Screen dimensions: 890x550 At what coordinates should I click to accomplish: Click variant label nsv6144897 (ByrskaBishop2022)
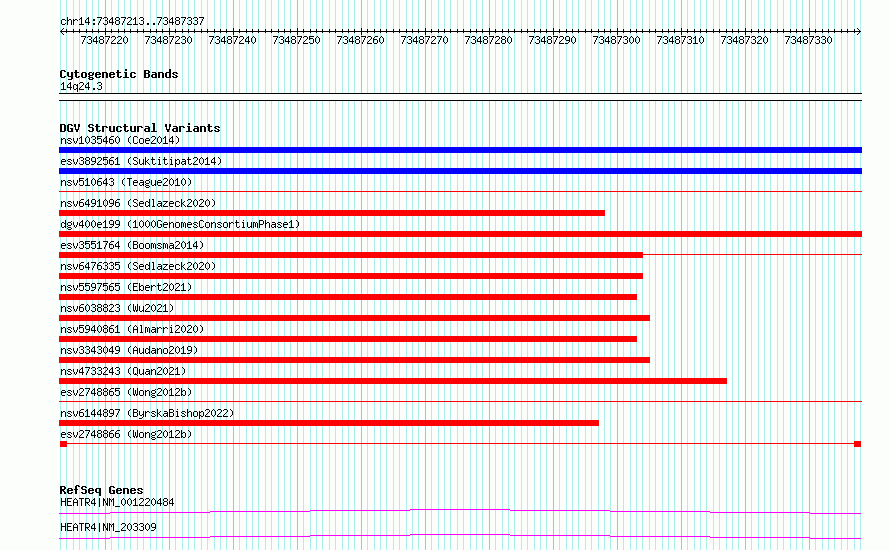click(x=147, y=413)
